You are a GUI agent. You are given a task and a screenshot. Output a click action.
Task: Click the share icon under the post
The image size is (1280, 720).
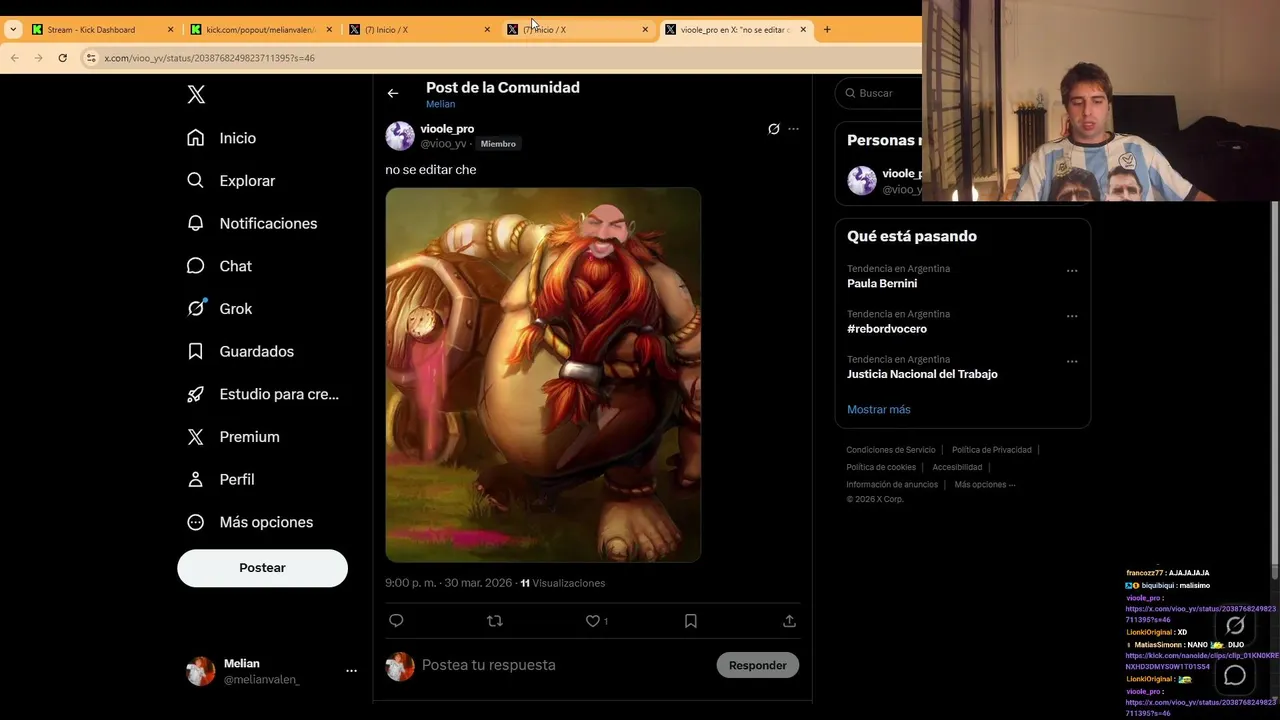point(789,621)
